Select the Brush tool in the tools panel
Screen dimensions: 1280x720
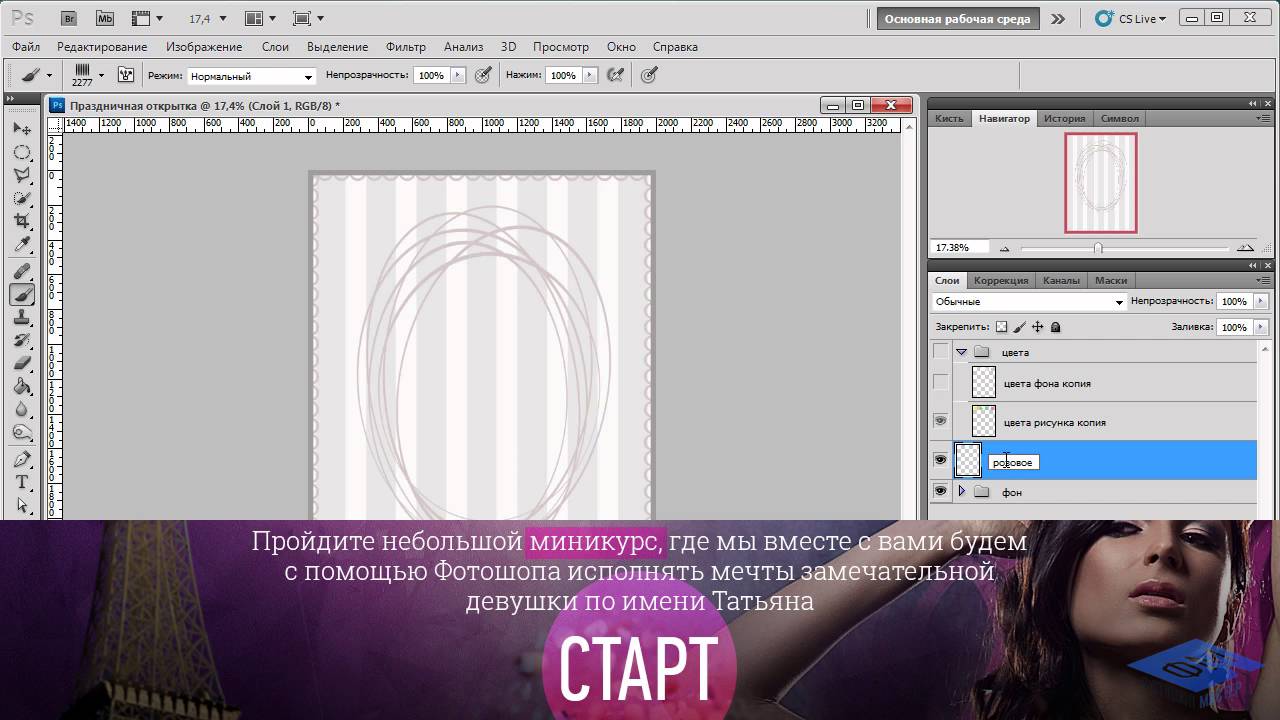tap(22, 294)
